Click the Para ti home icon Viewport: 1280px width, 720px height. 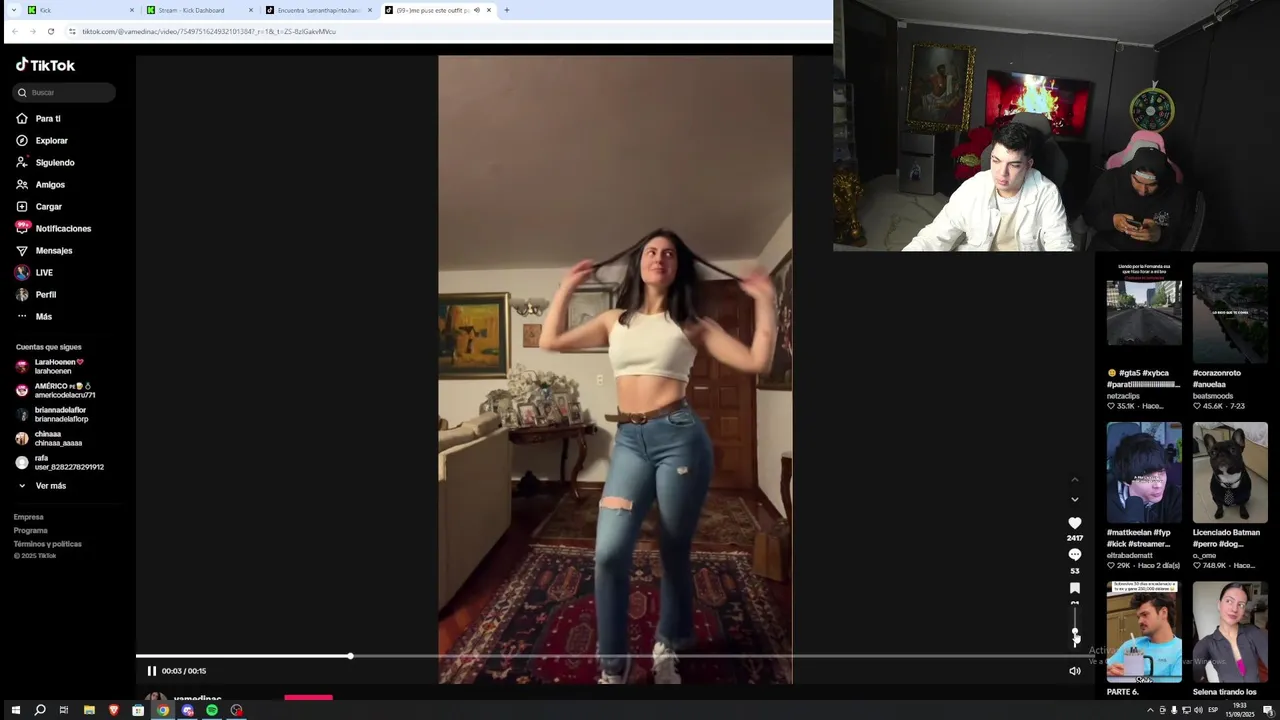coord(22,119)
